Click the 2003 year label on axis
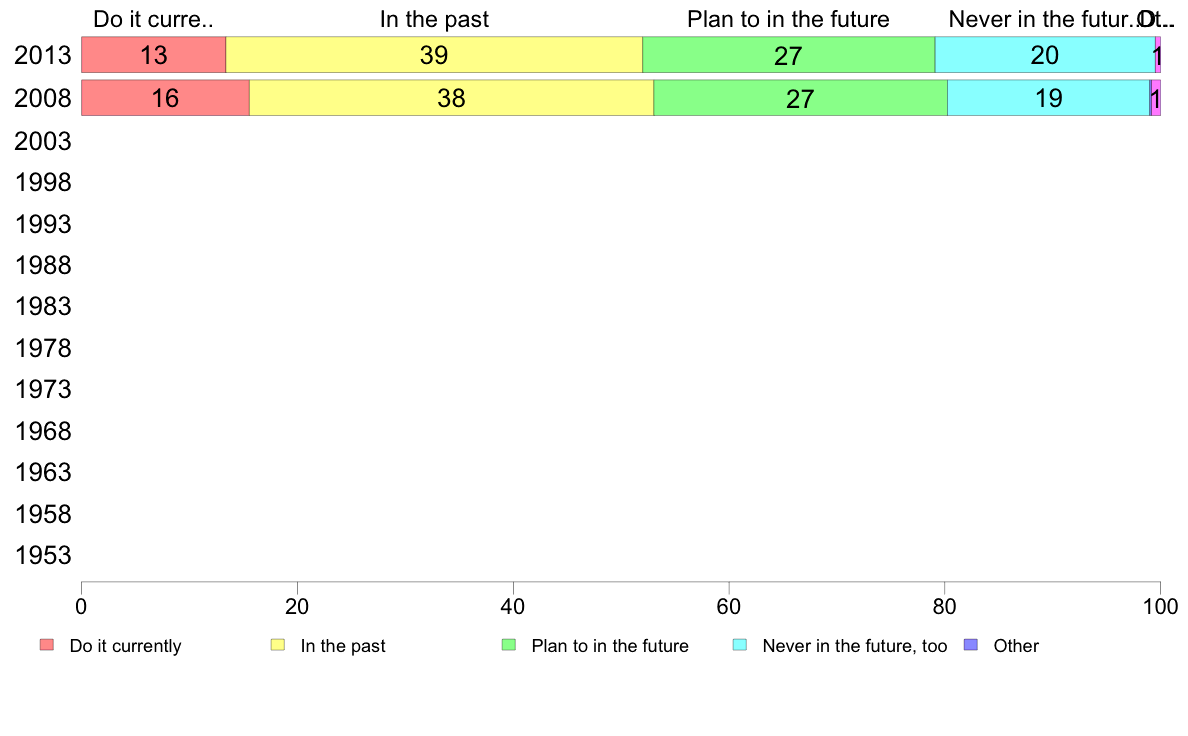 pos(42,141)
